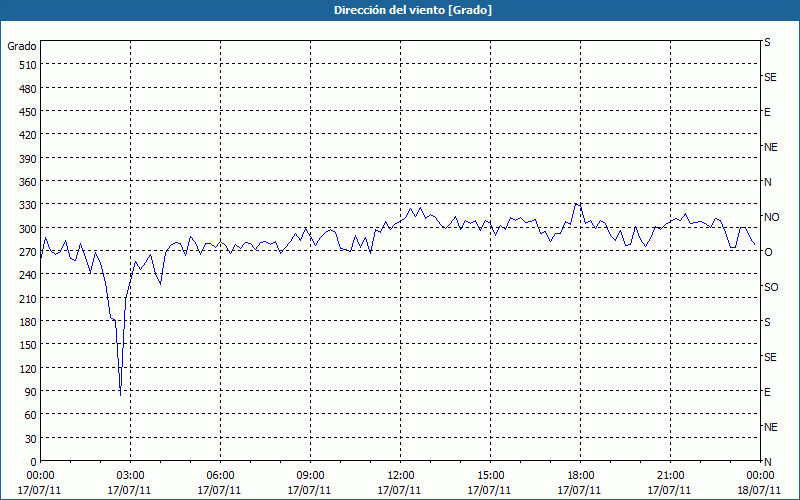
Task: Click the 12:00 time axis label
Action: (401, 476)
